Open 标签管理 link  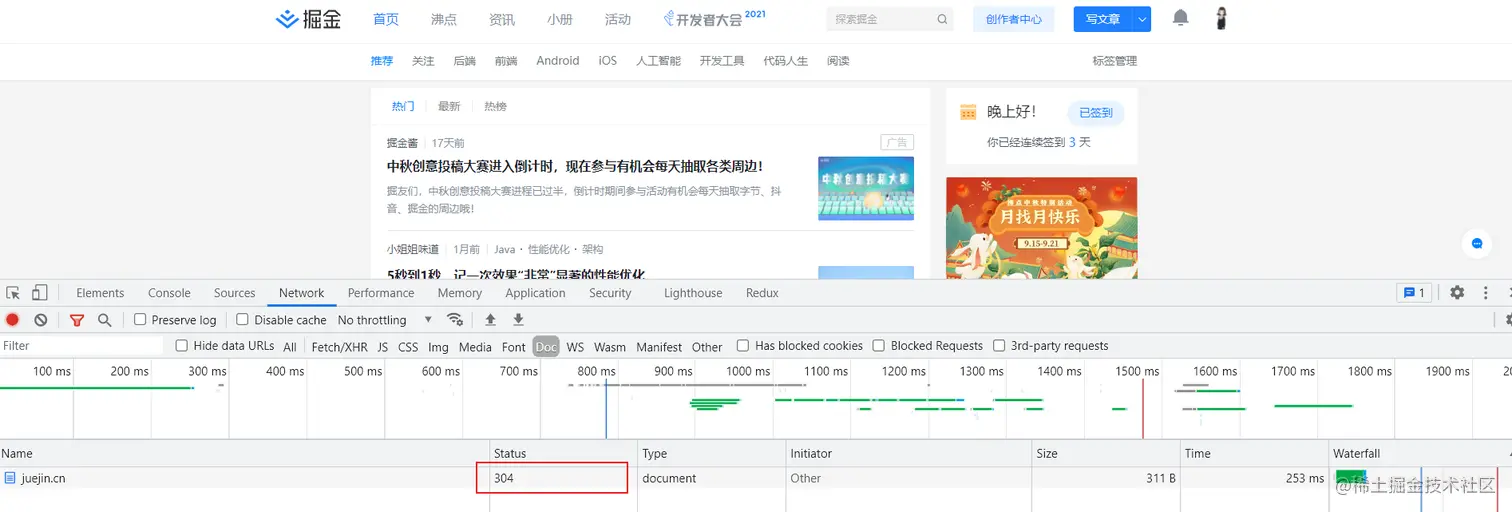(x=1114, y=61)
